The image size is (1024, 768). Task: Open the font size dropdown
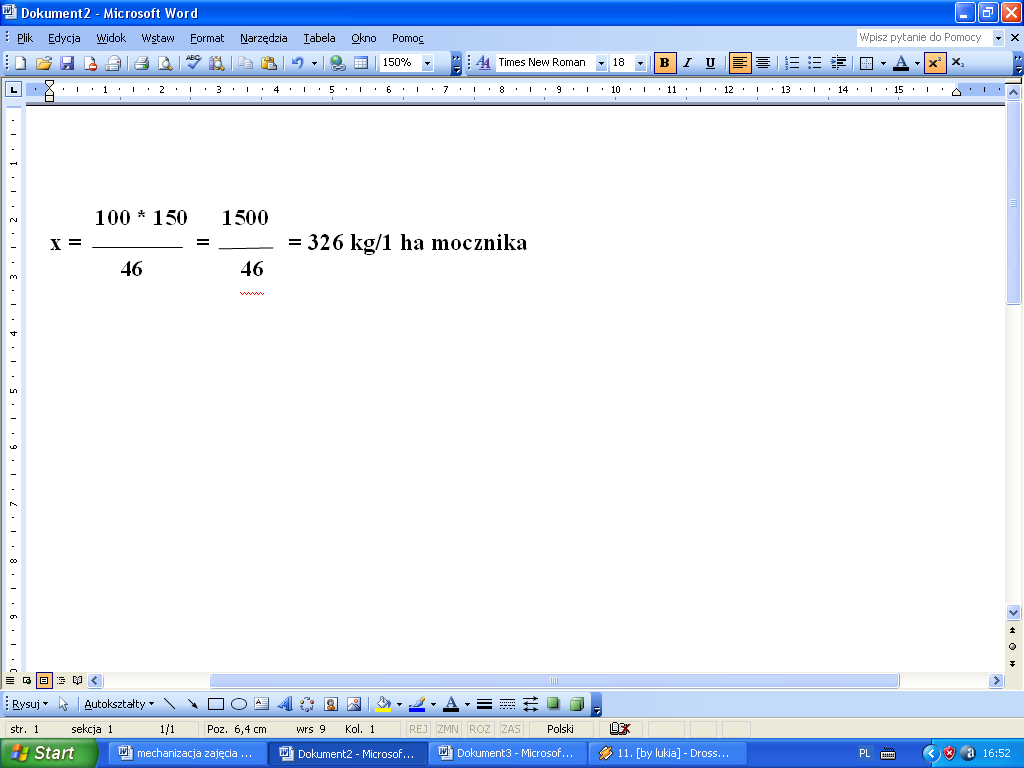(640, 63)
